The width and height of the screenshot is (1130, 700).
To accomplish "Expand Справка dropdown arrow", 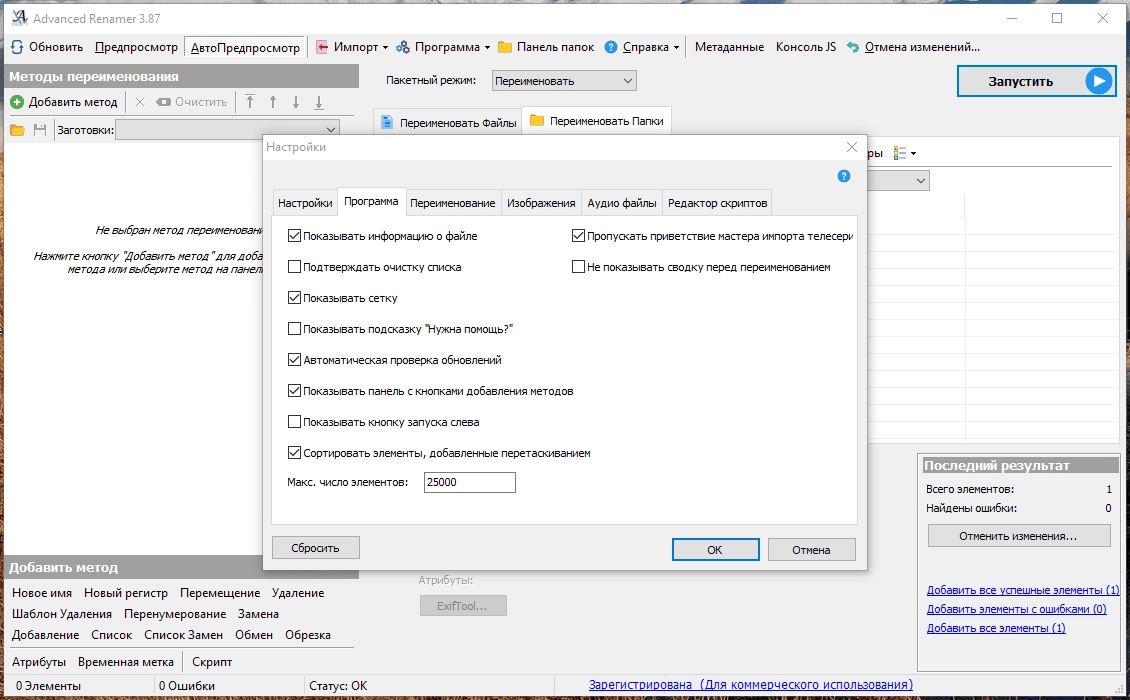I will pyautogui.click(x=676, y=48).
